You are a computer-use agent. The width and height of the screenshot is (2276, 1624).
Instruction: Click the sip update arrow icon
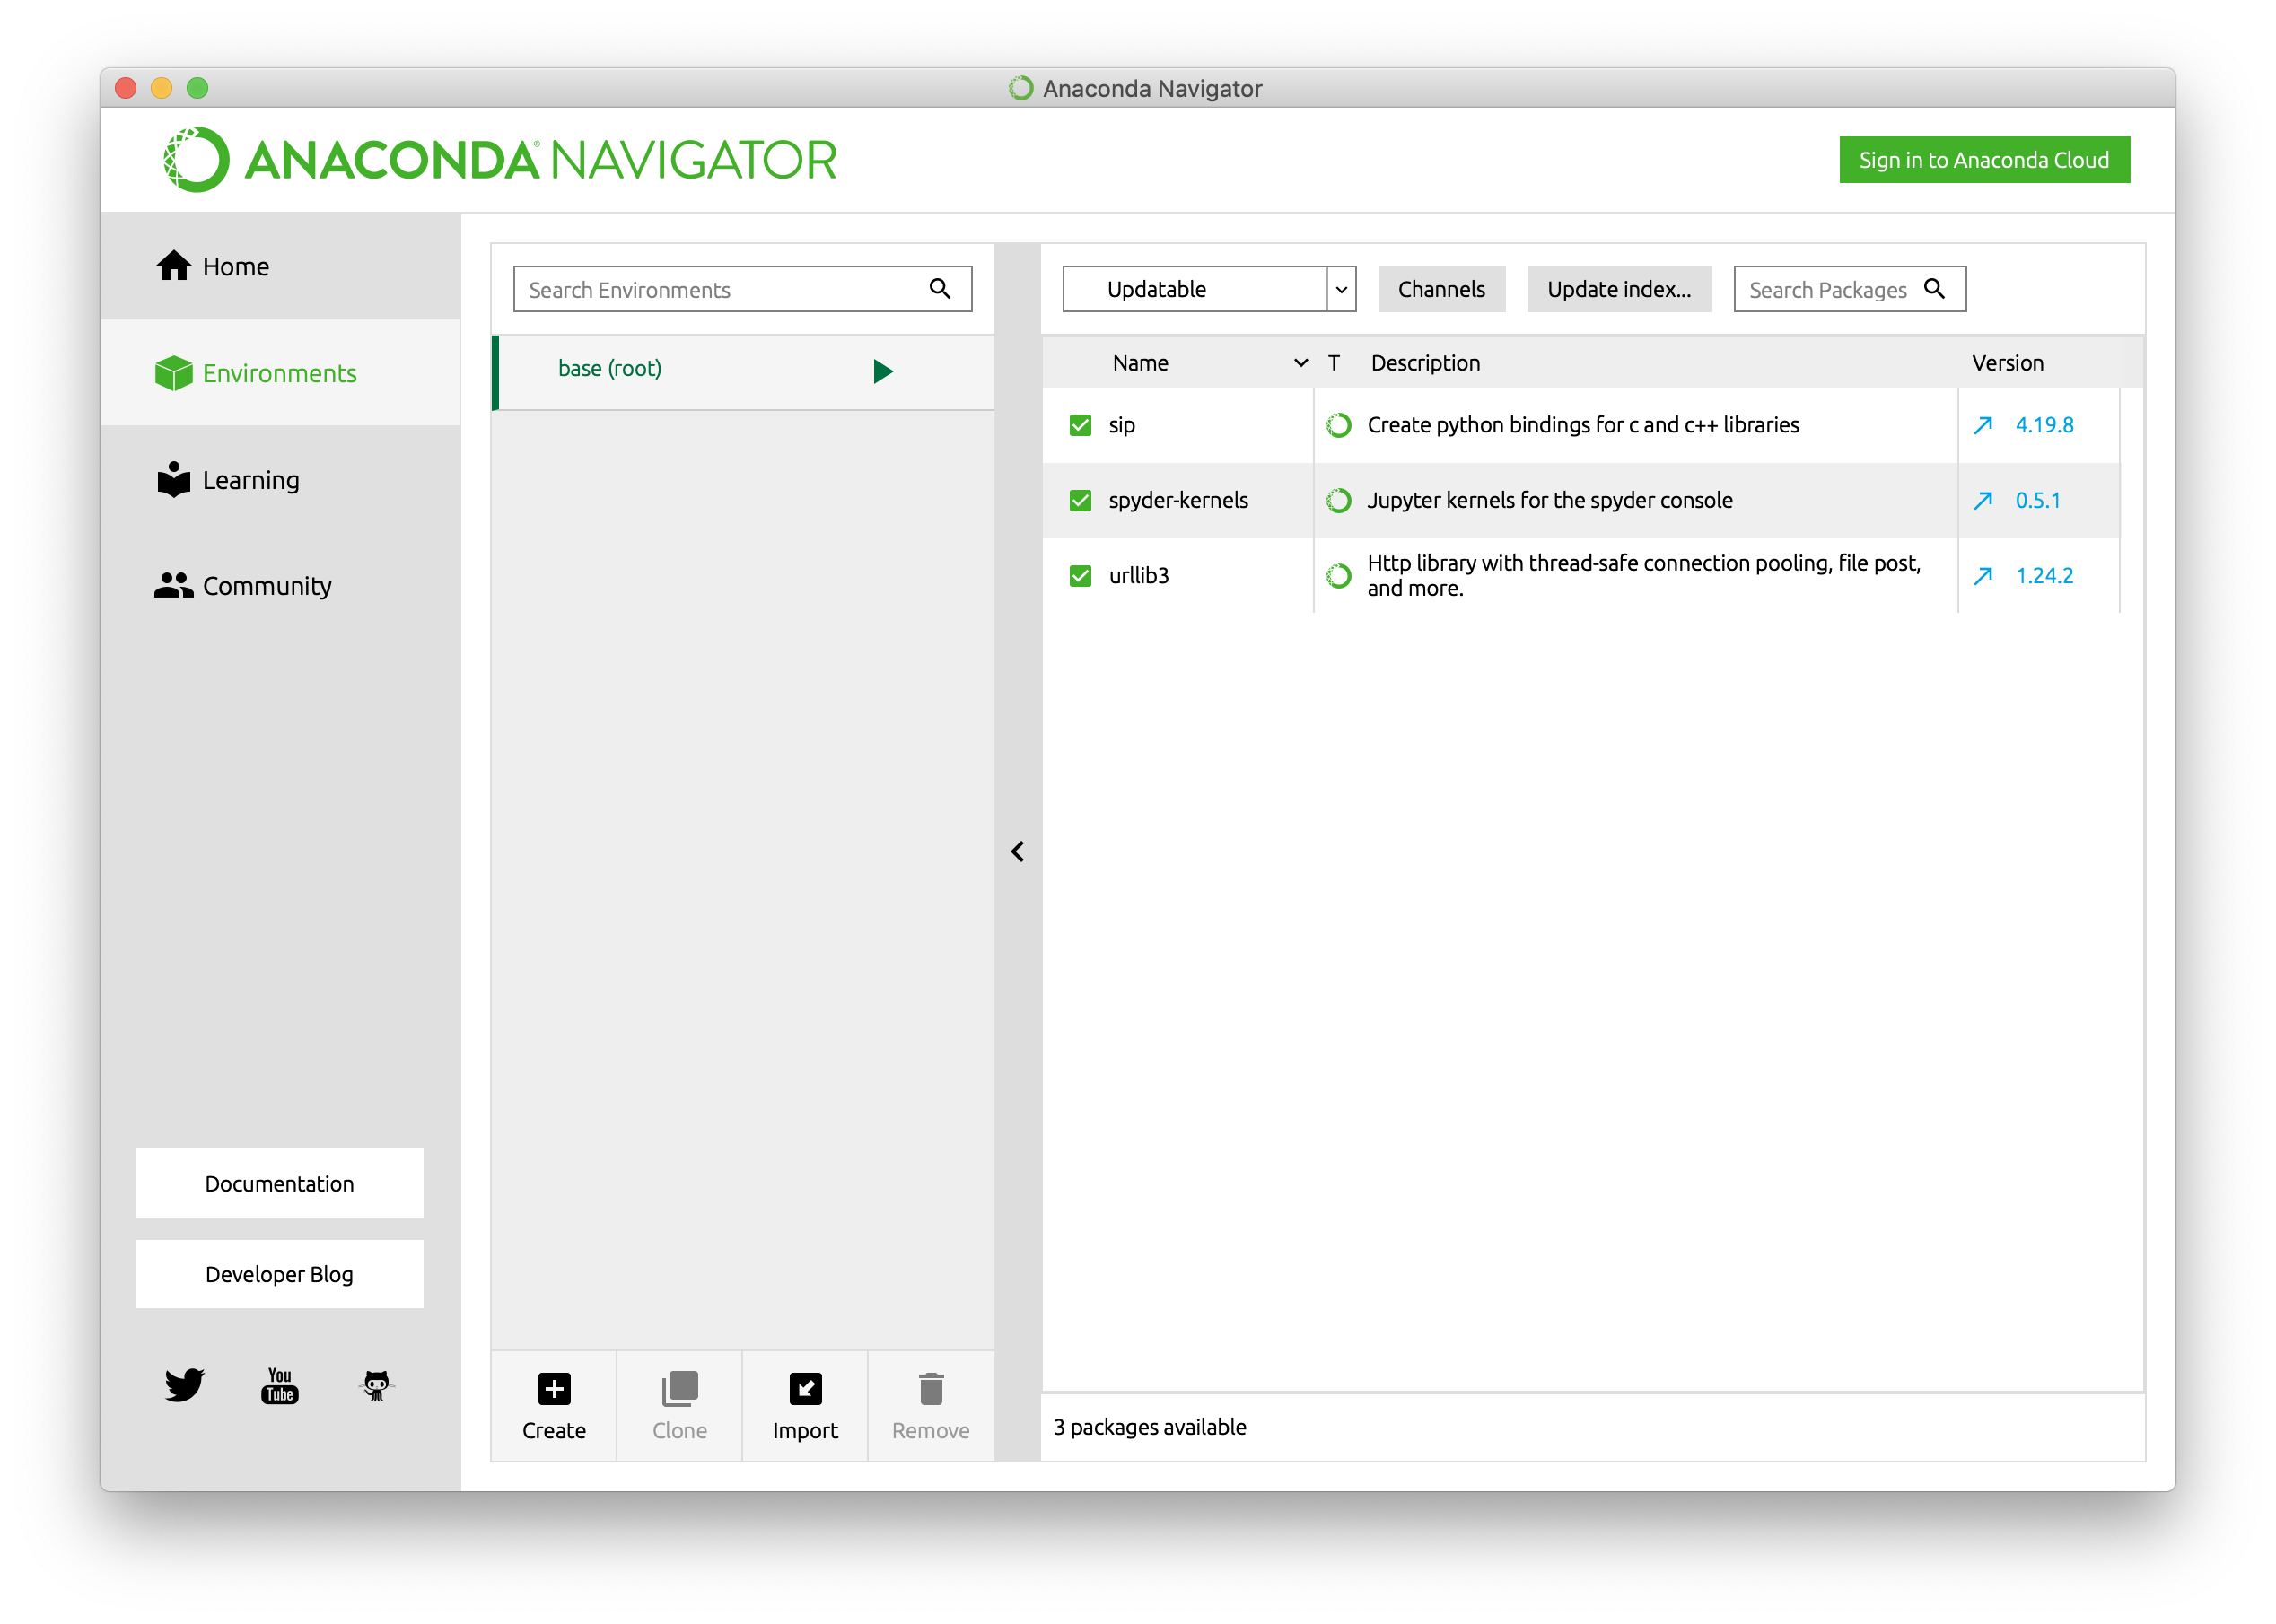point(1982,425)
